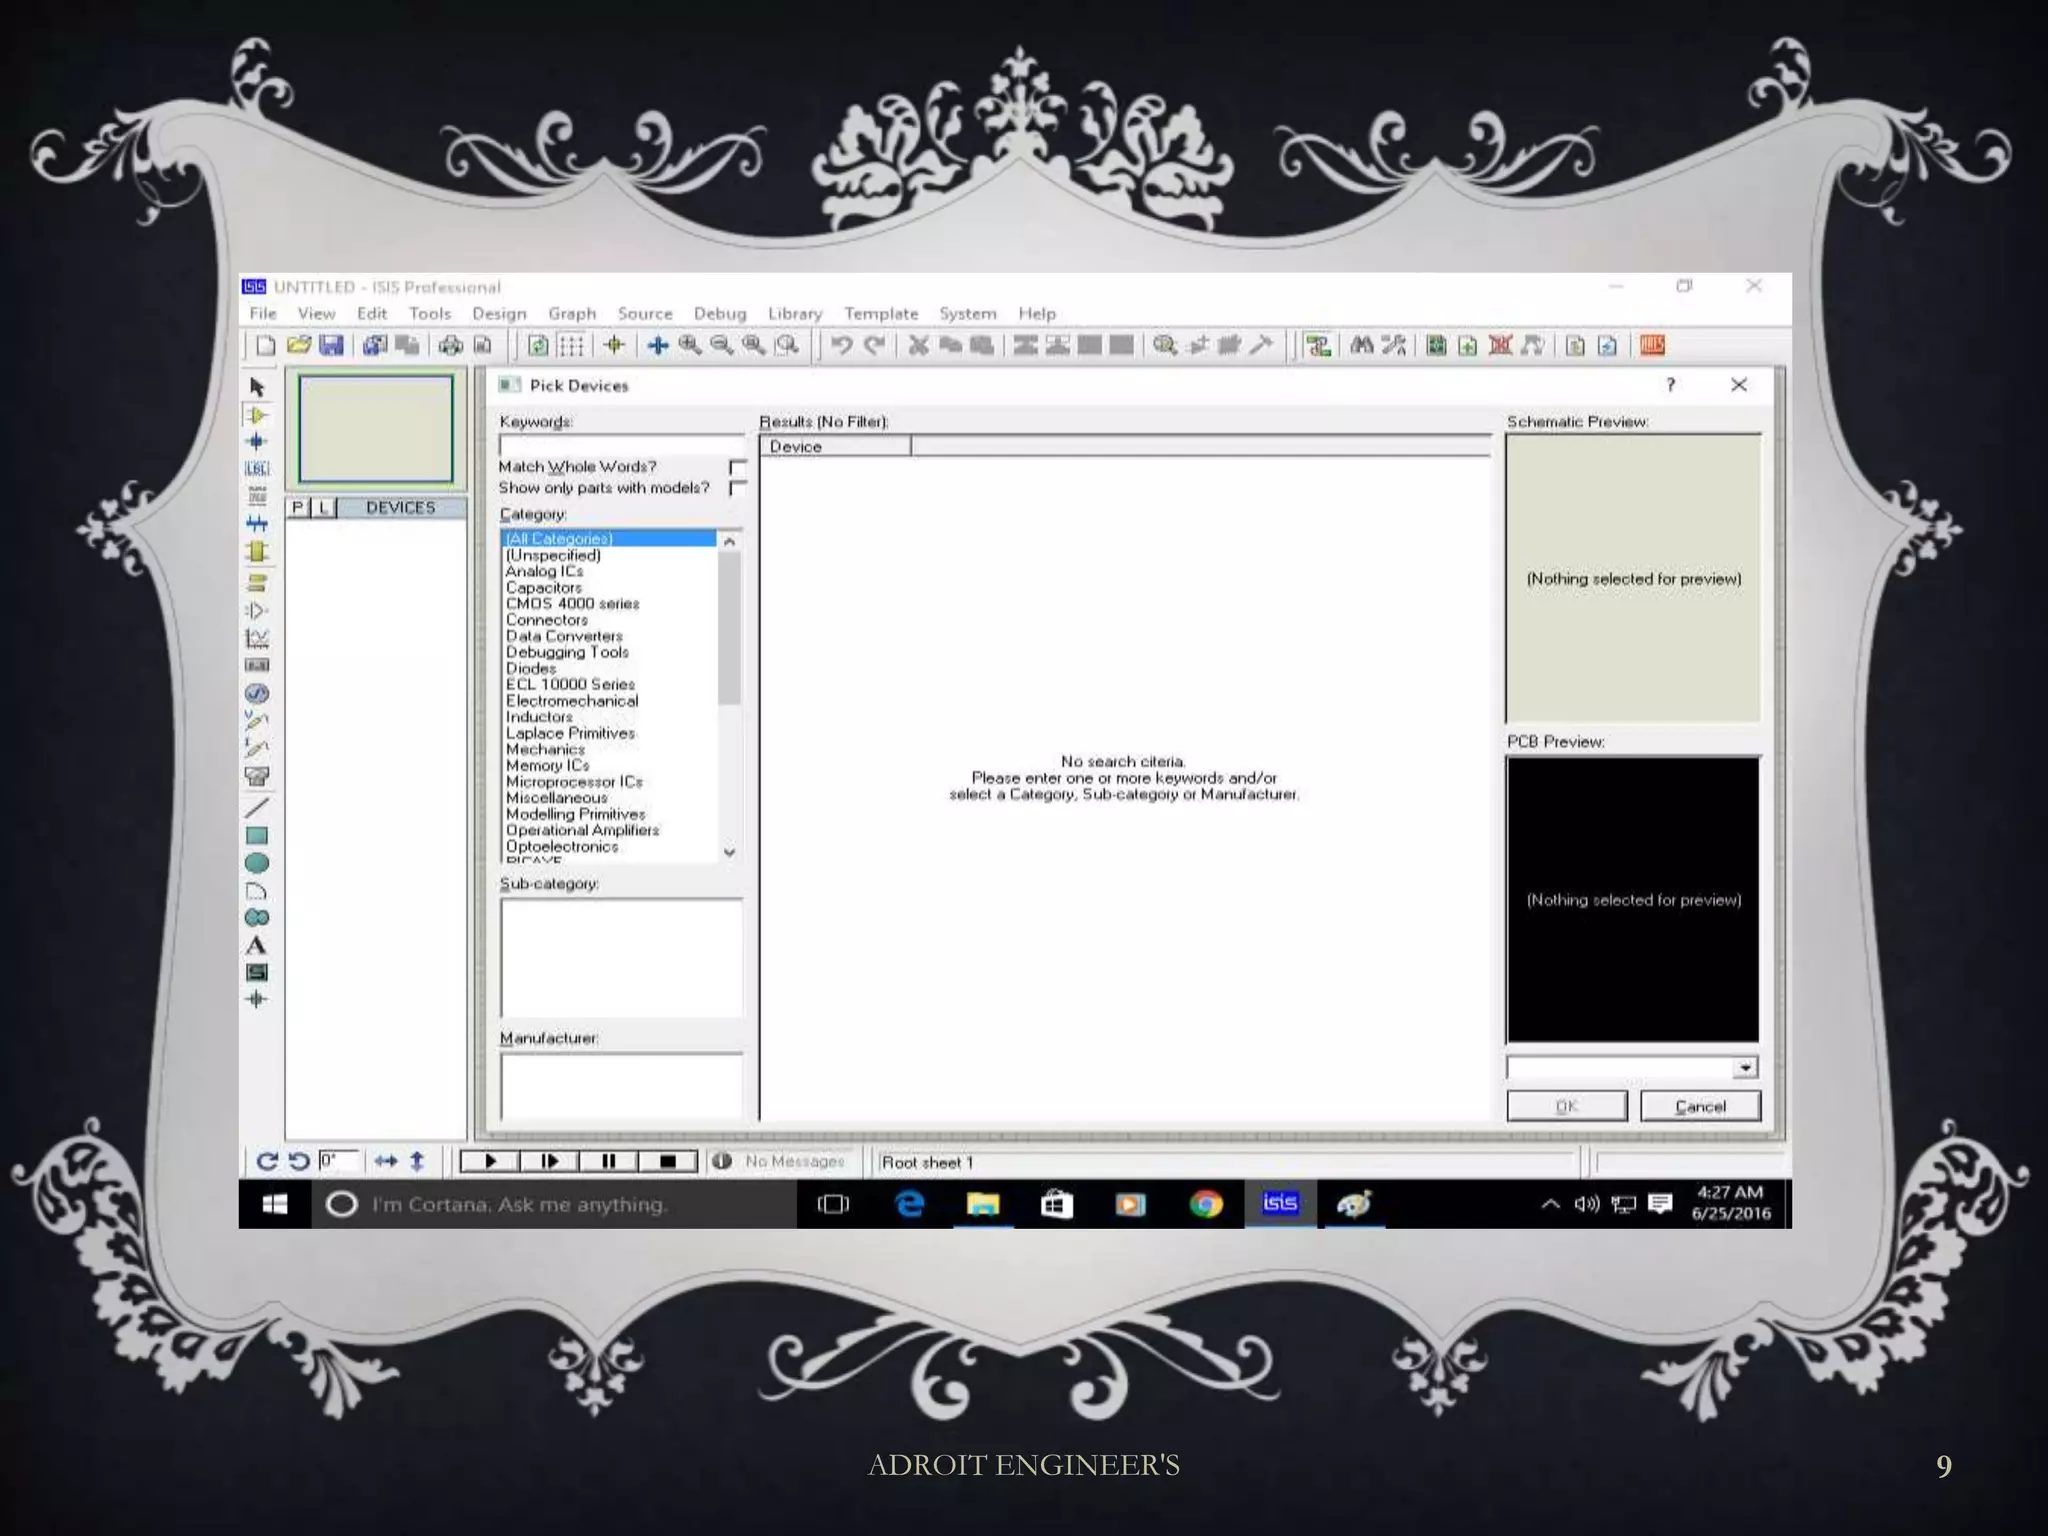The image size is (2048, 1536).
Task: Open the Library menu
Action: [x=794, y=314]
